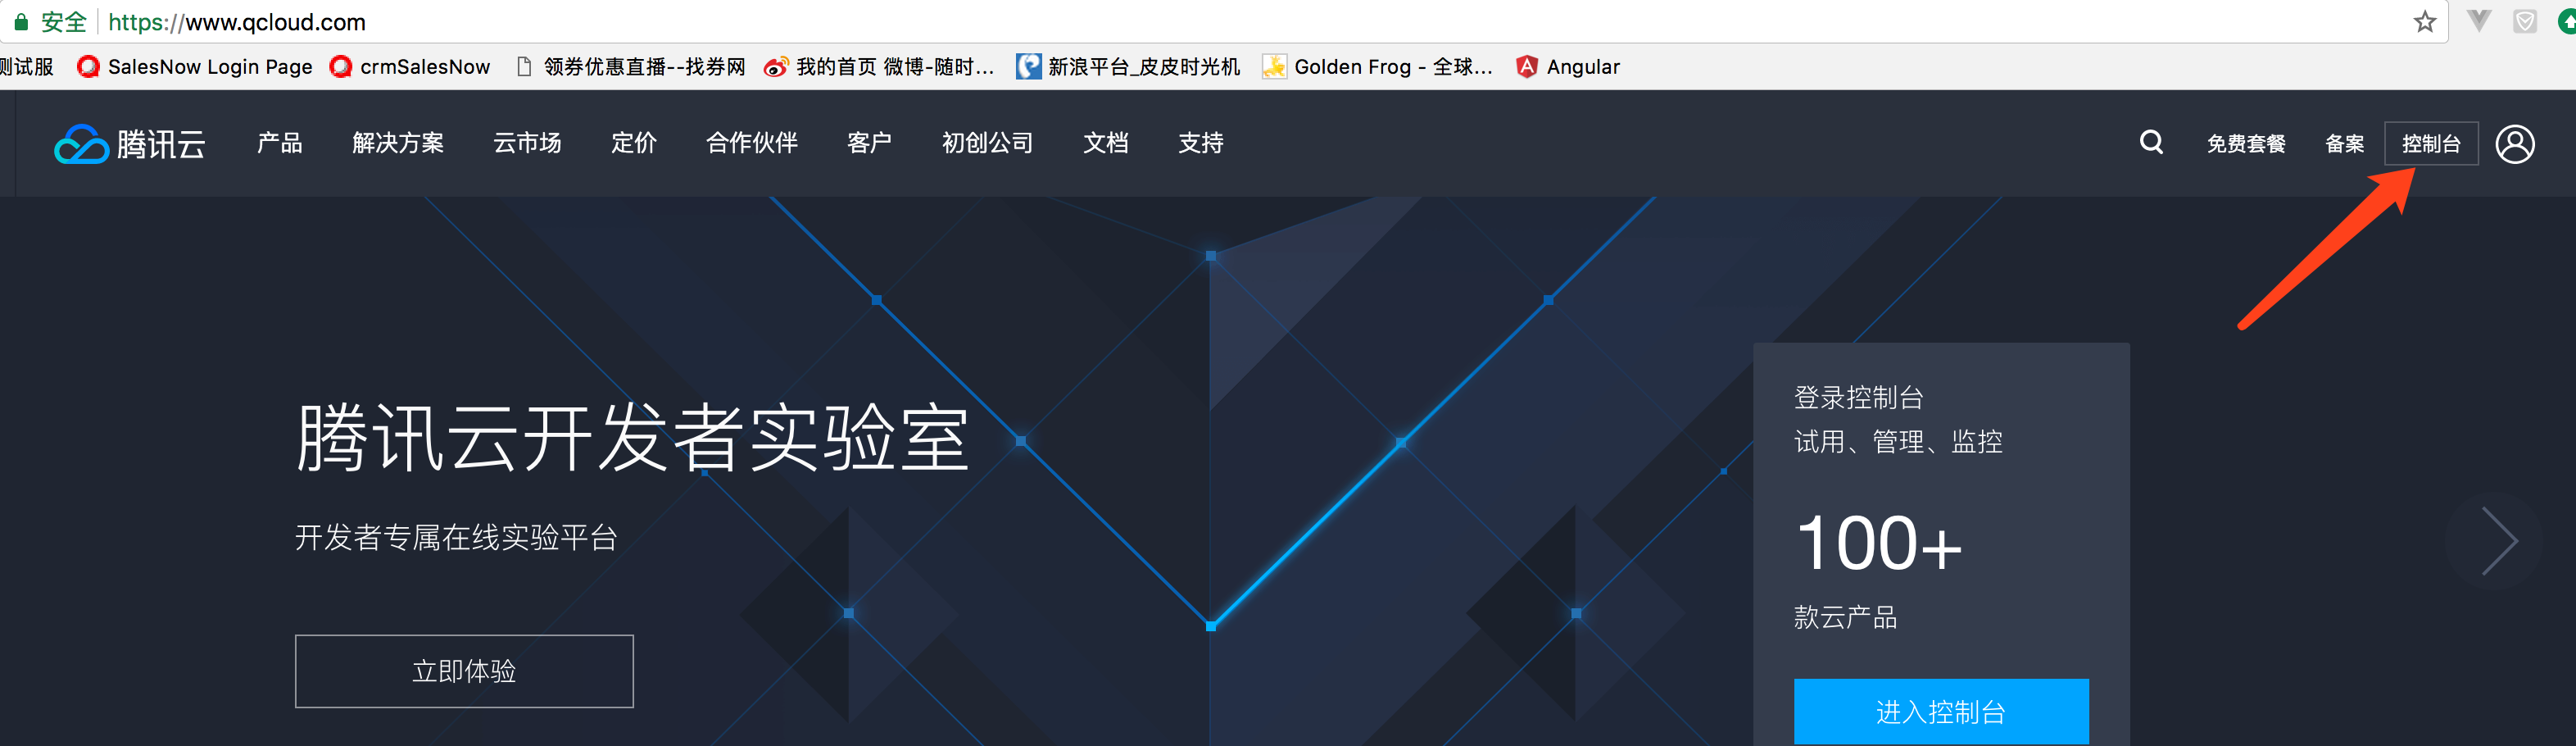Open the site search magnifier icon
This screenshot has height=746, width=2576.
[2151, 143]
